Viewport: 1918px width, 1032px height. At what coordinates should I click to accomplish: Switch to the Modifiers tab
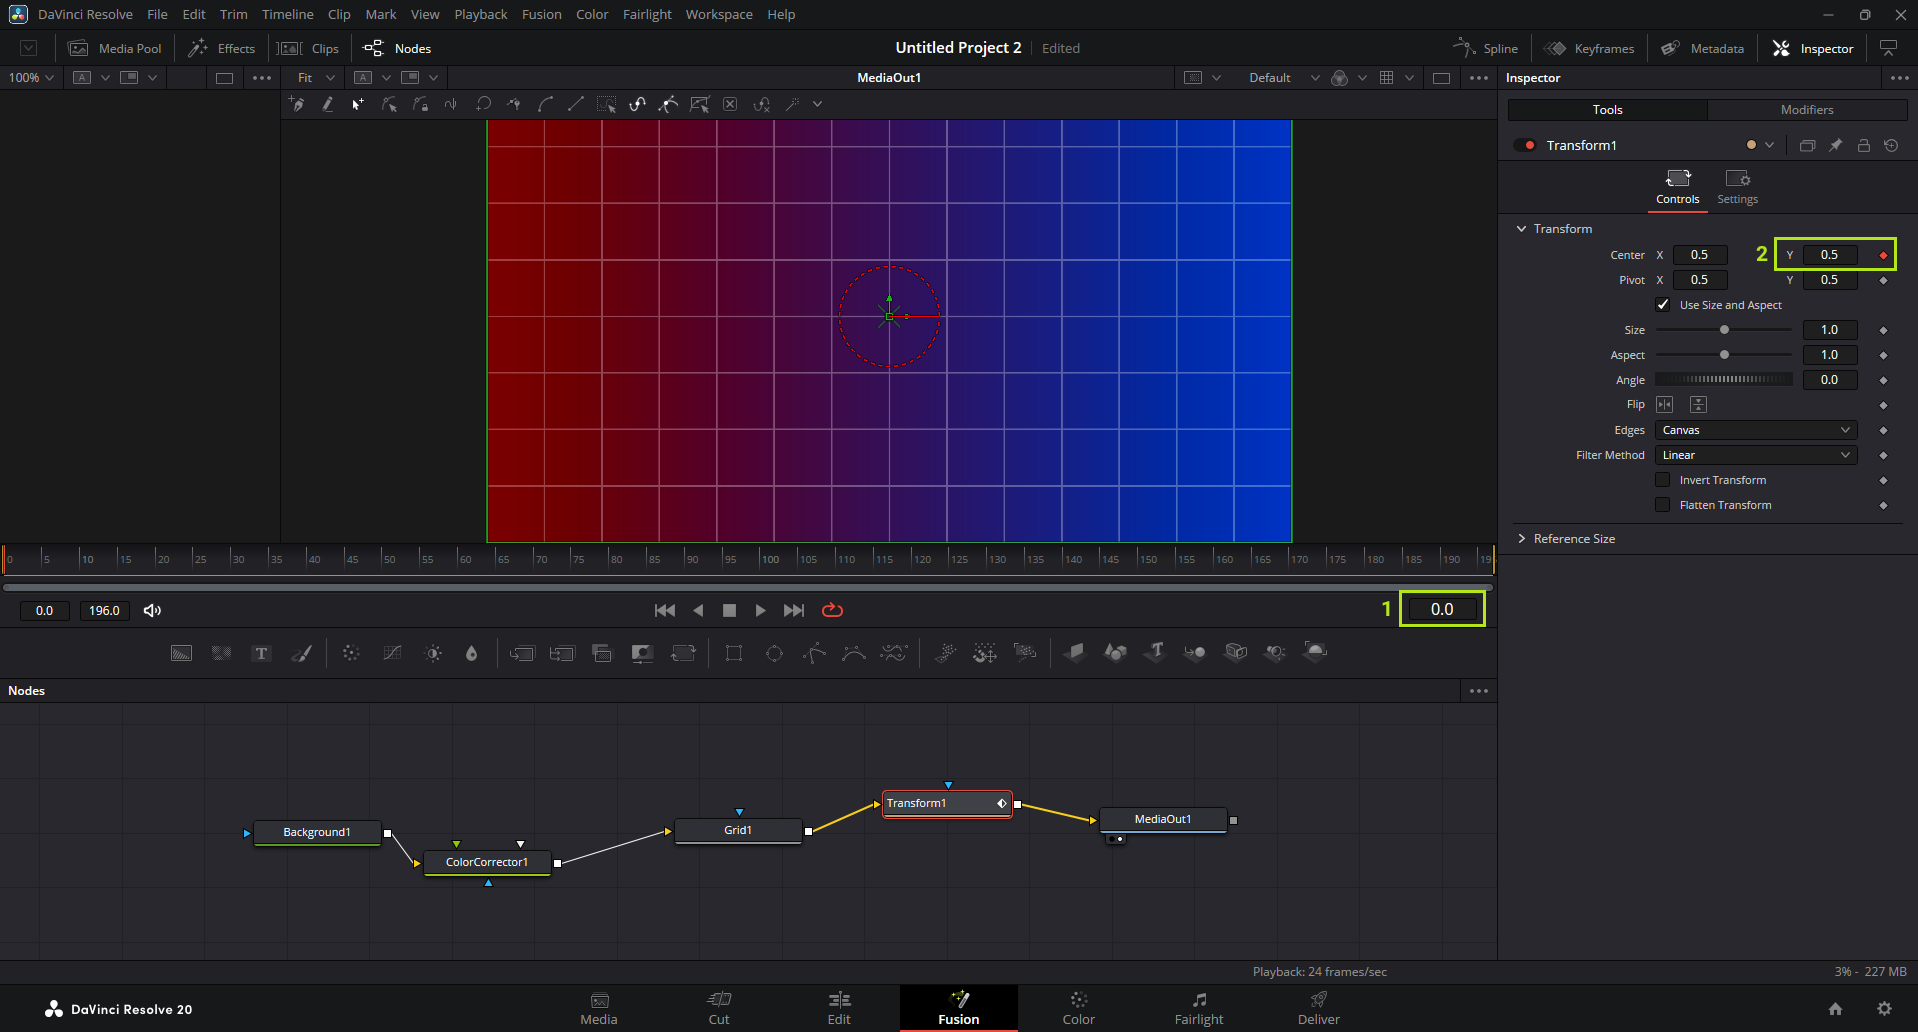(x=1806, y=110)
